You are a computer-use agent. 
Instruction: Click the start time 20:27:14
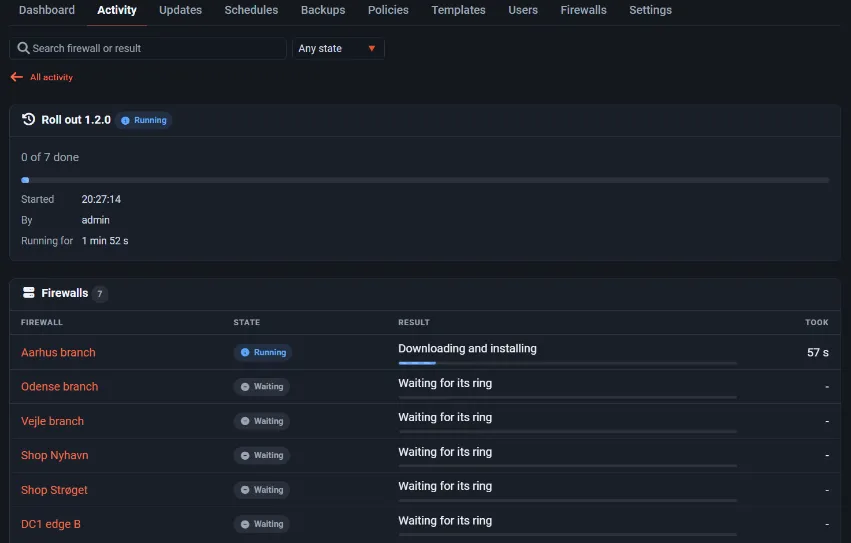click(x=101, y=199)
